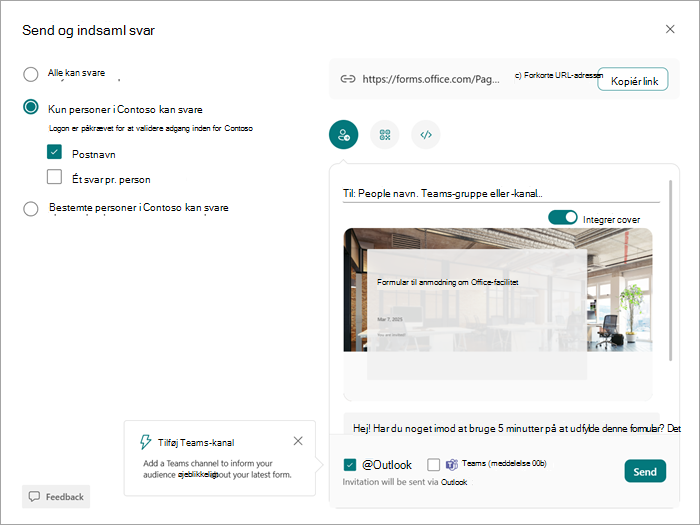Click the 'Send og indsaml svar' title
The width and height of the screenshot is (700, 525).
pos(88,30)
